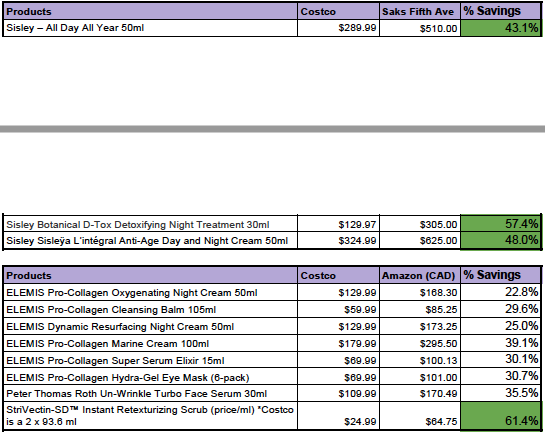Click the $305.00 price cell
The image size is (545, 433).
420,224
